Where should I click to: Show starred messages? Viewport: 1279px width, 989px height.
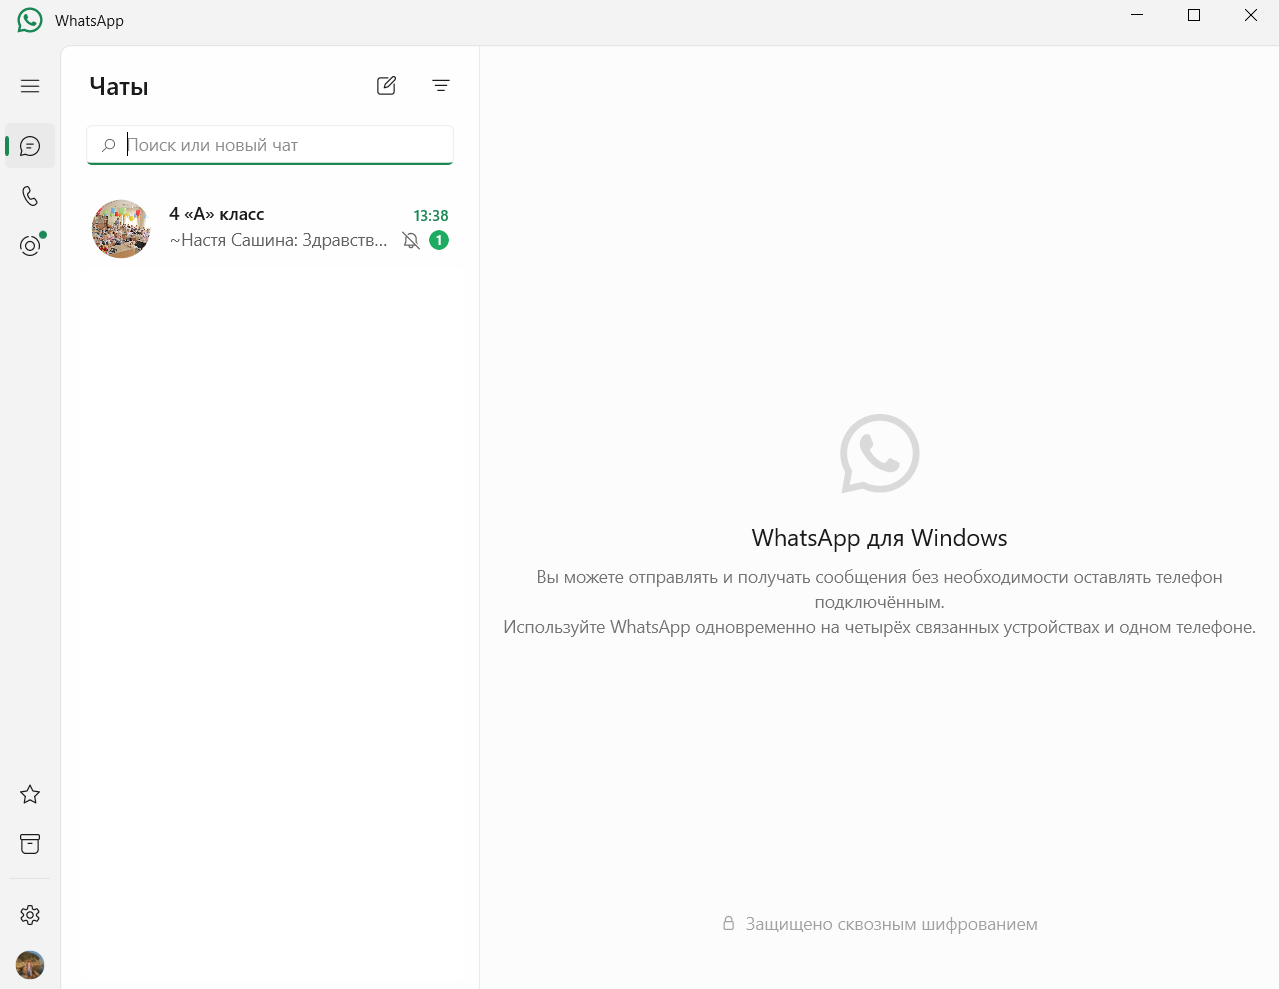pos(30,794)
